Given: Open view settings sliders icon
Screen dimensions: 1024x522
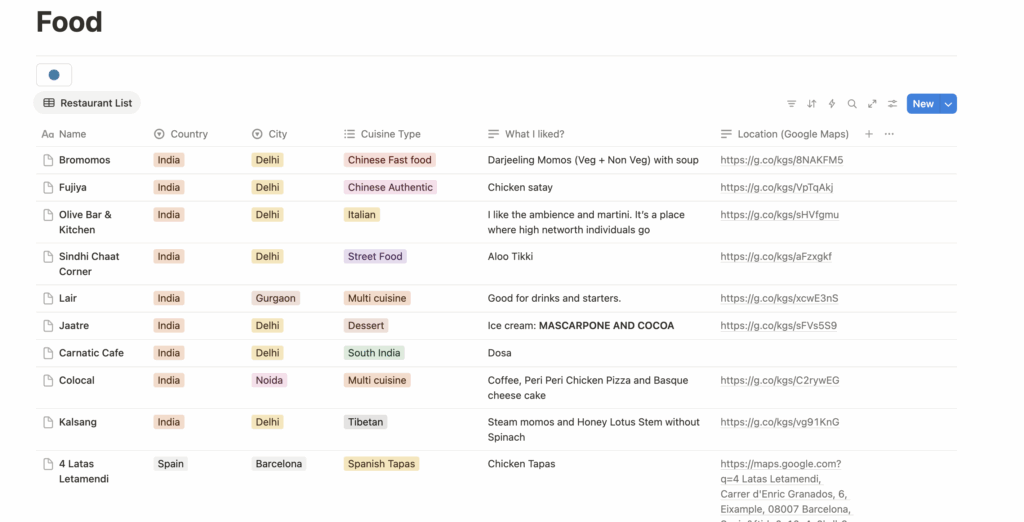Looking at the screenshot, I should [x=892, y=104].
